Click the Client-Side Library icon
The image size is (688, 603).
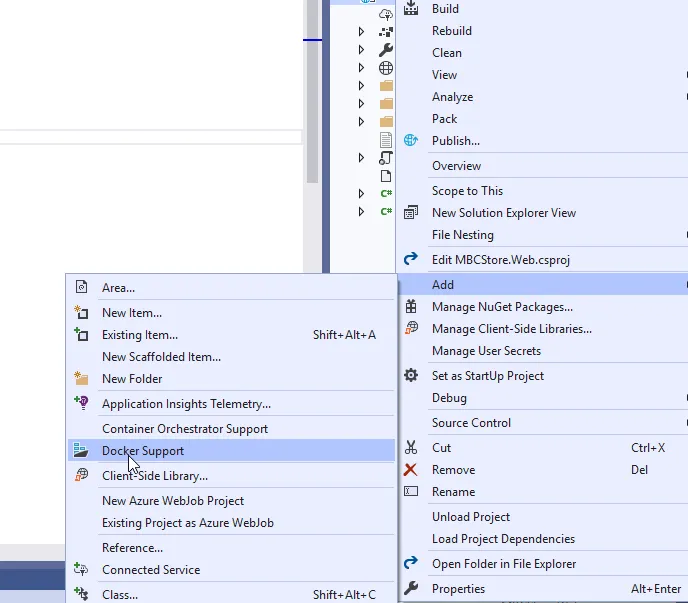[81, 475]
